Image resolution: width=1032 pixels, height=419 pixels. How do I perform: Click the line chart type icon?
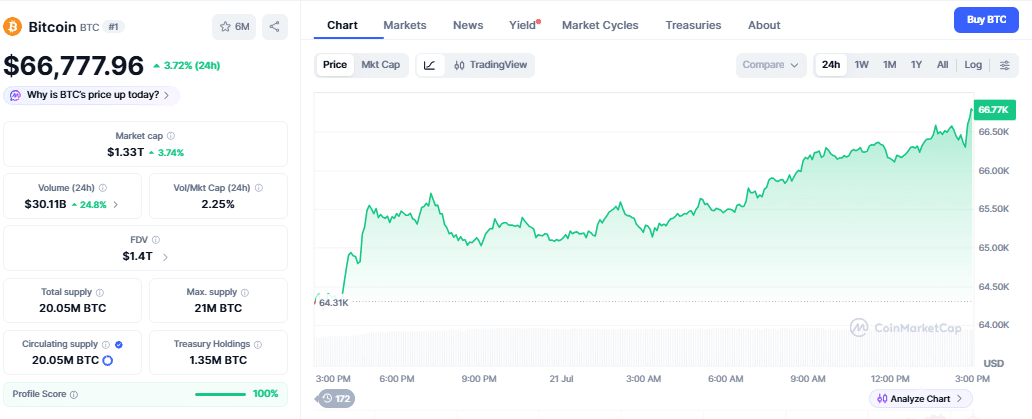430,65
